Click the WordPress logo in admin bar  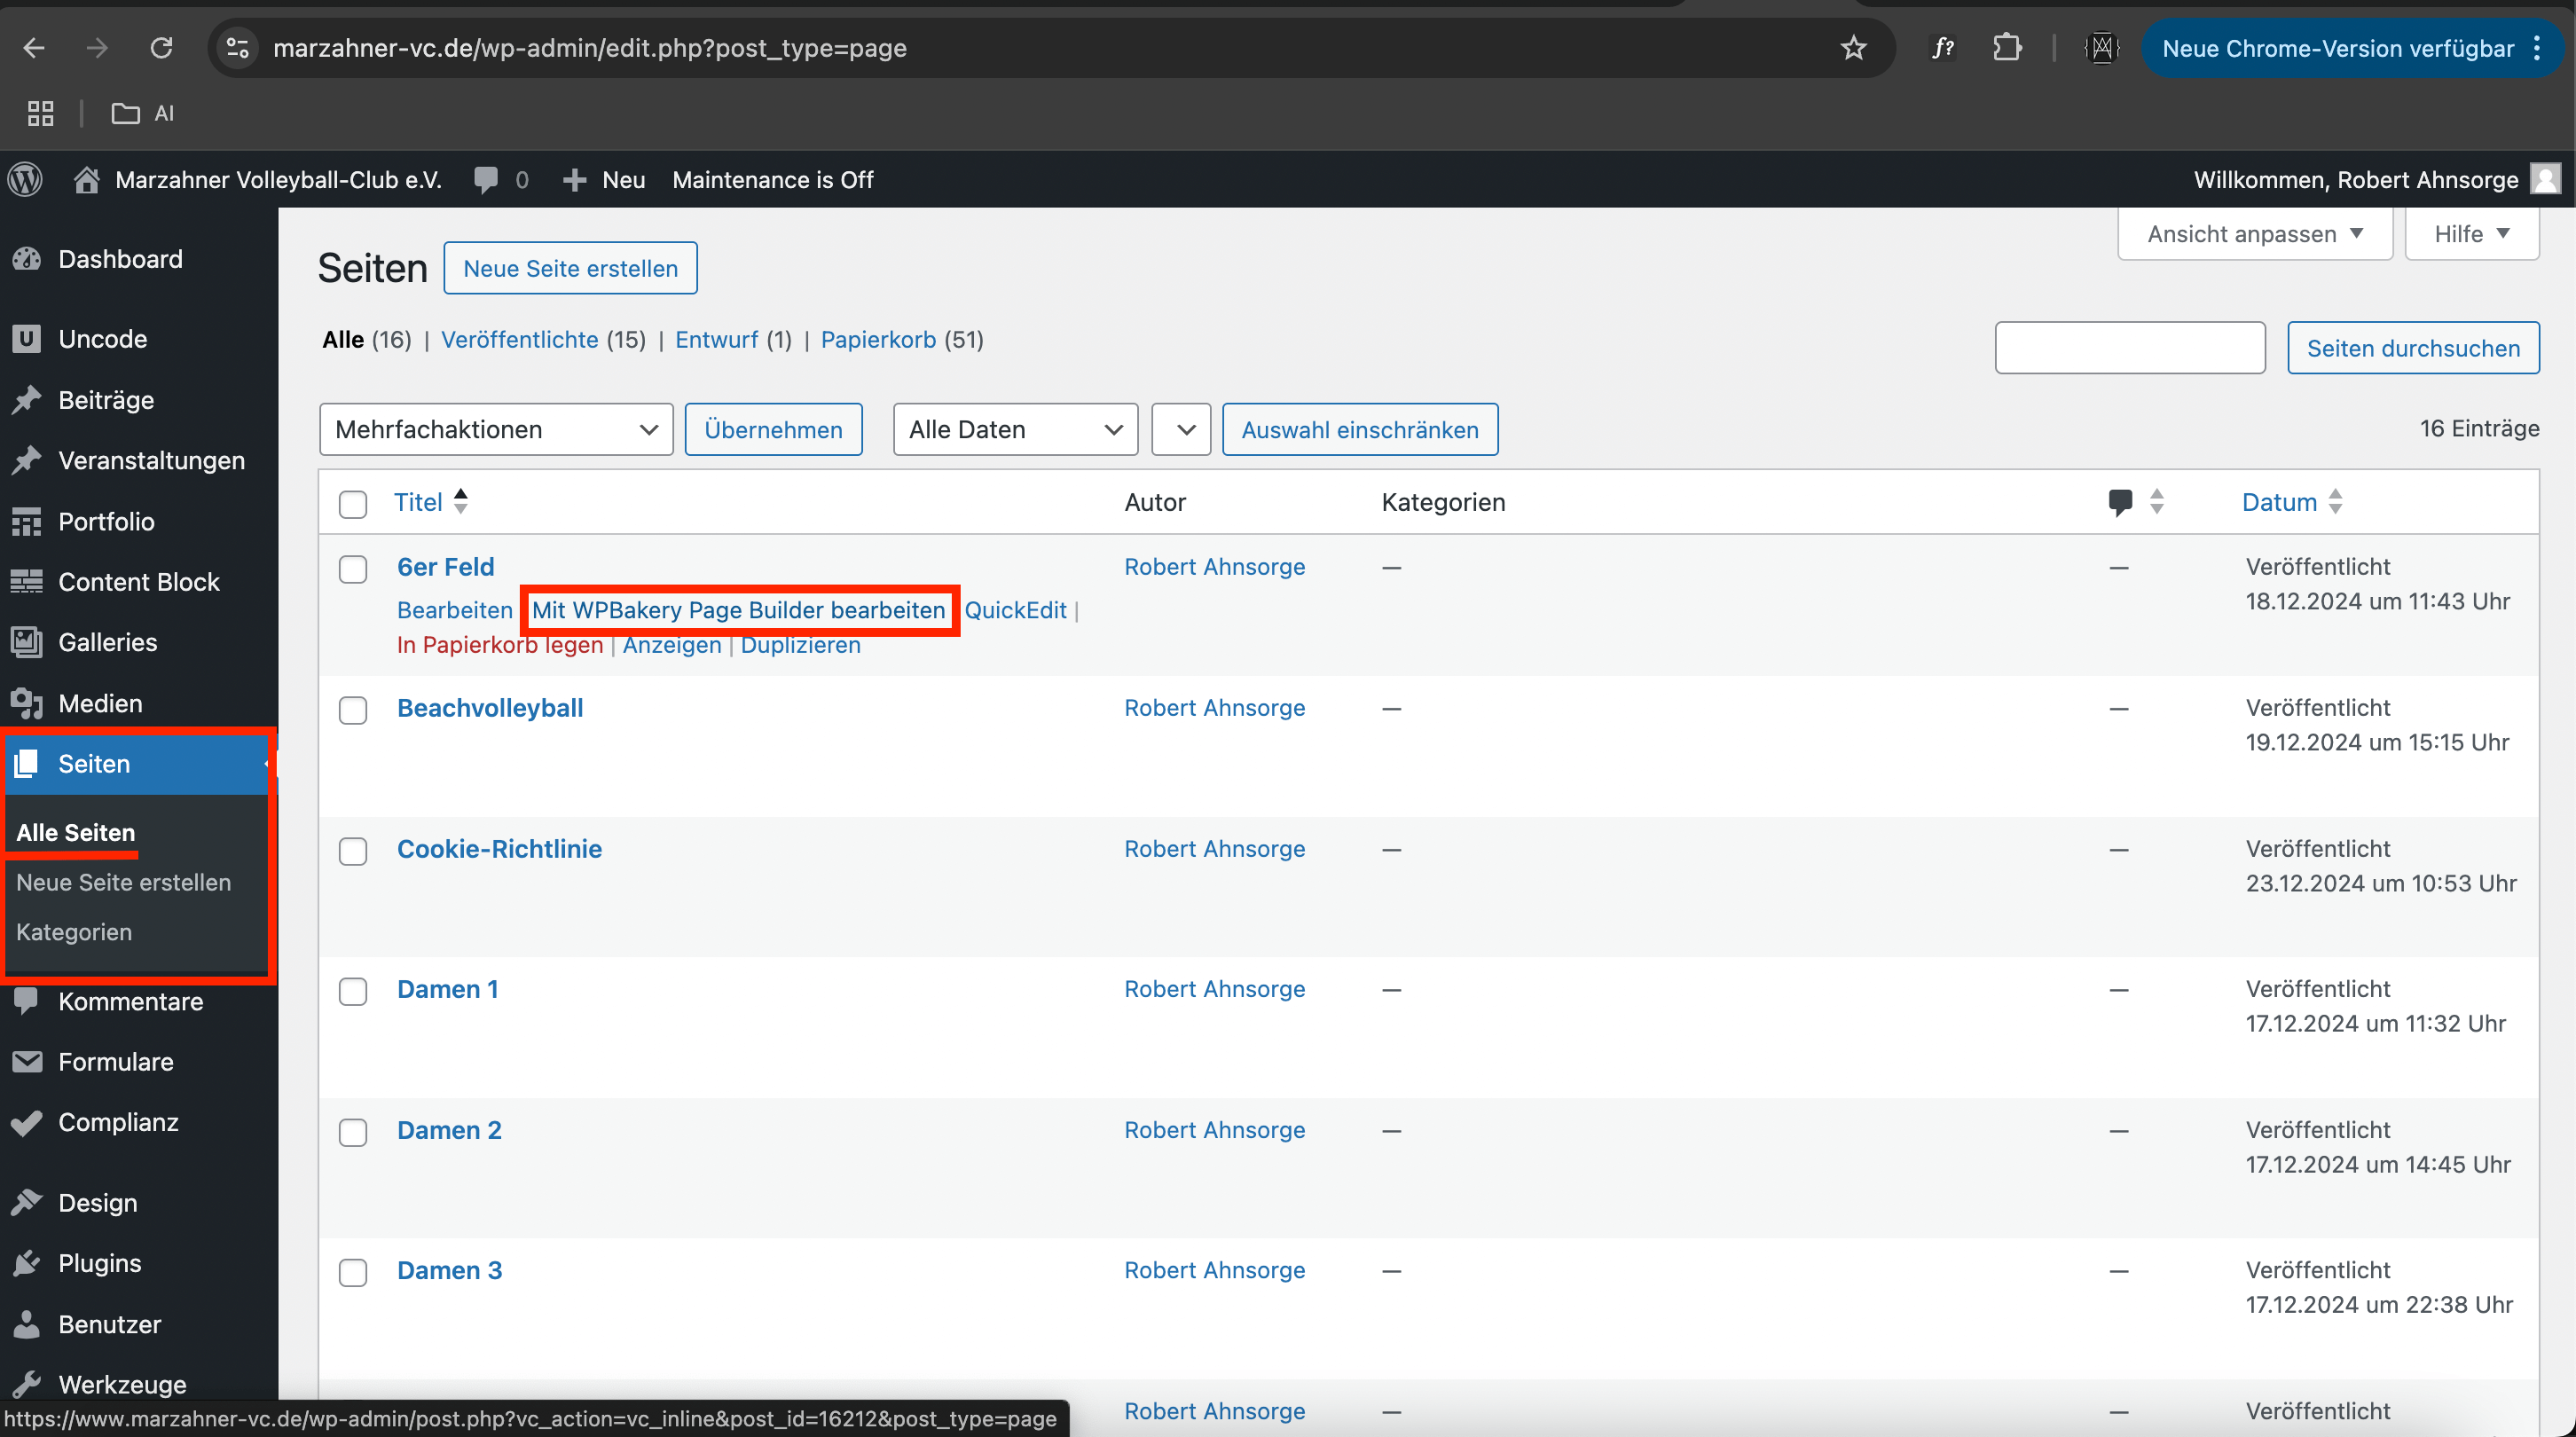click(x=26, y=180)
